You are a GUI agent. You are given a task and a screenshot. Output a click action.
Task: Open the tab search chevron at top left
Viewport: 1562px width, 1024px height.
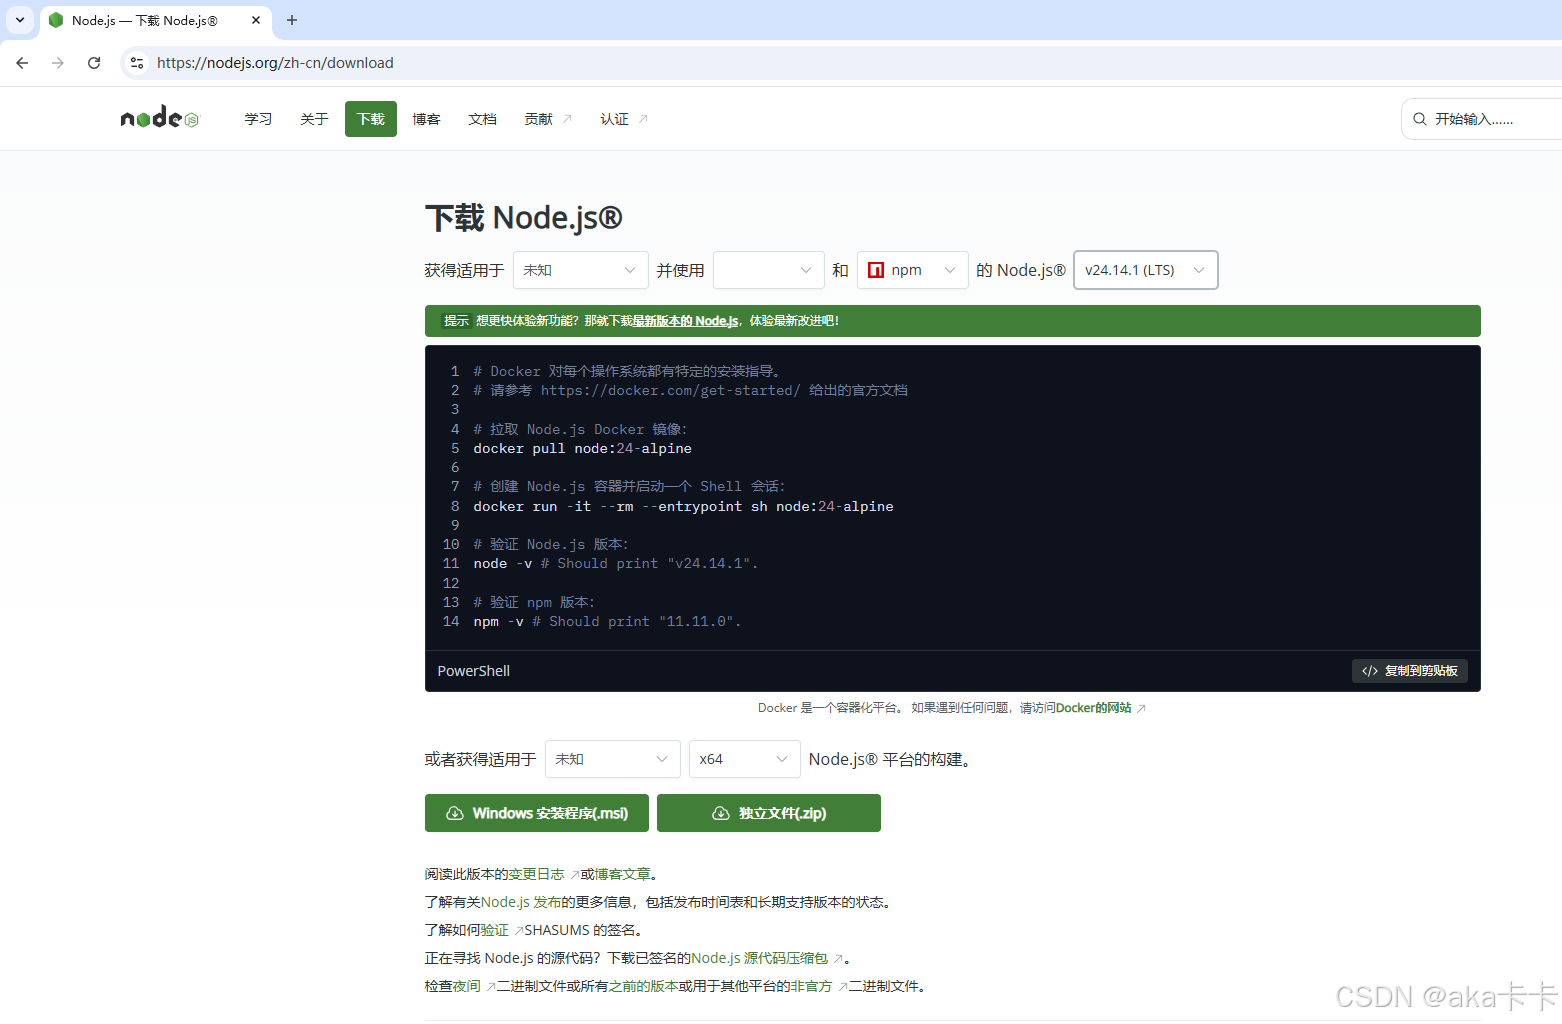click(20, 20)
